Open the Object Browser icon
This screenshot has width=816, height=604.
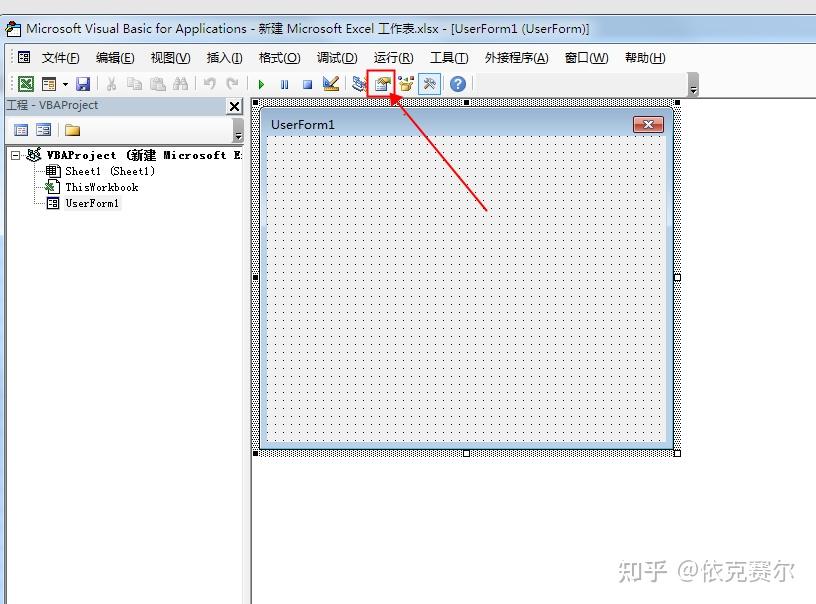pyautogui.click(x=406, y=84)
